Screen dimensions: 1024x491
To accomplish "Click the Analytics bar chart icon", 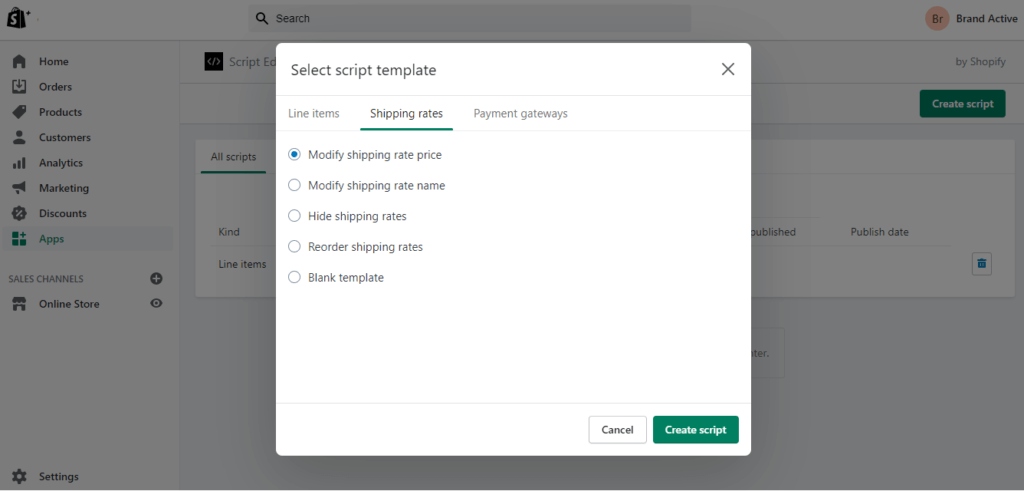I will point(19,163).
